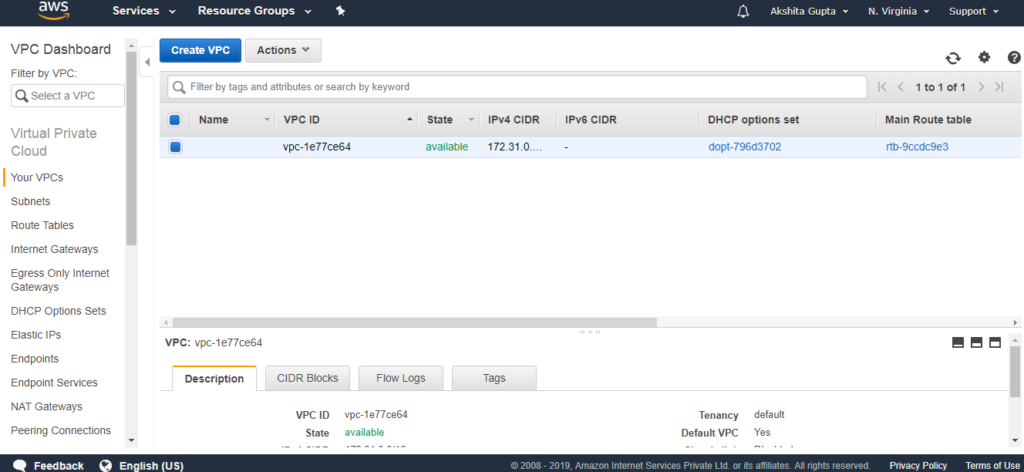Click the pane divider resize handle dots
Image resolution: width=1024 pixels, height=472 pixels.
click(x=590, y=332)
